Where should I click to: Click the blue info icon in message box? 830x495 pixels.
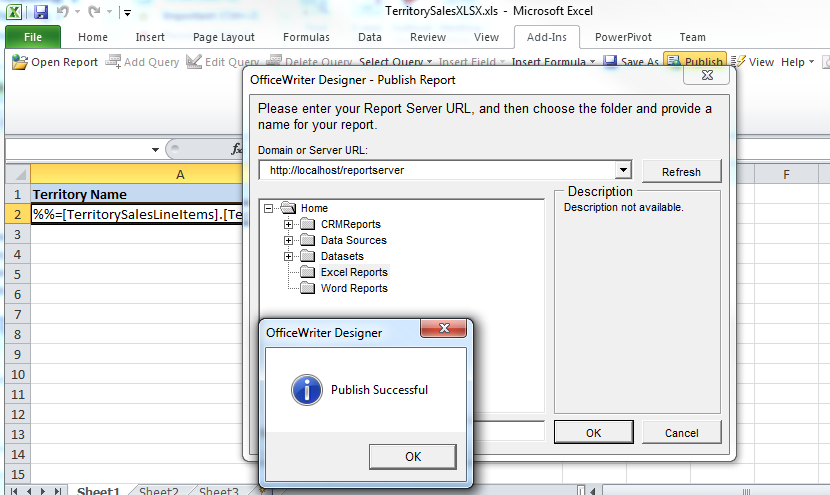pyautogui.click(x=306, y=389)
